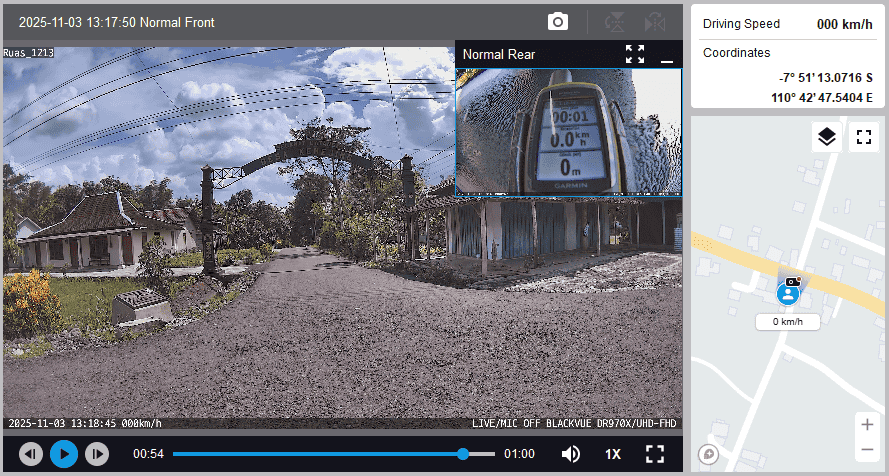
Task: Click the Normal Rear video thumbnail
Action: tap(568, 131)
